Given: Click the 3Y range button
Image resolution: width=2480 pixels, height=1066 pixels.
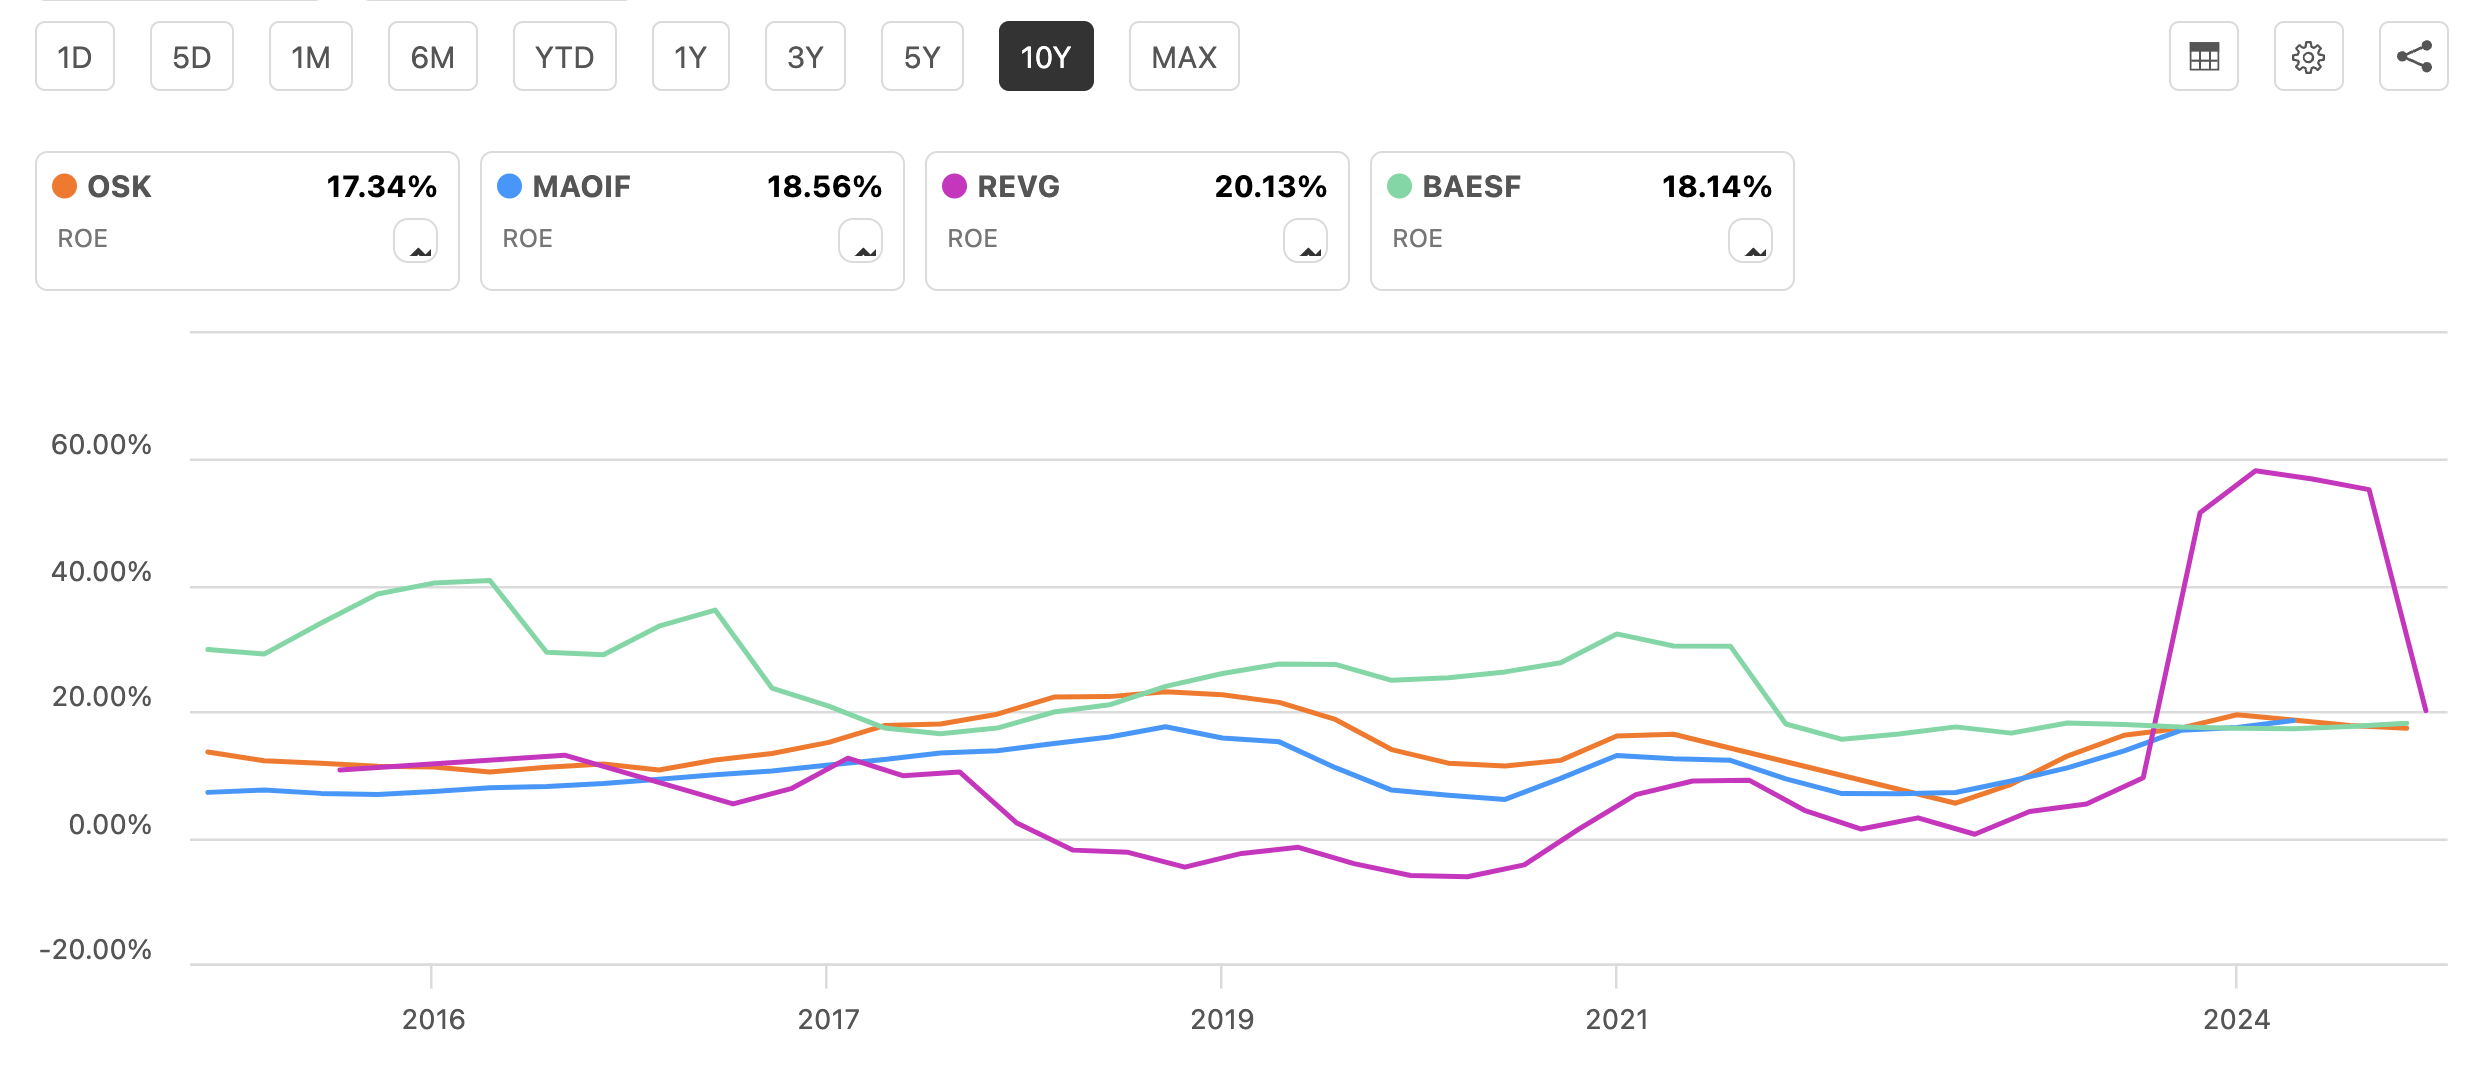Looking at the screenshot, I should point(805,57).
